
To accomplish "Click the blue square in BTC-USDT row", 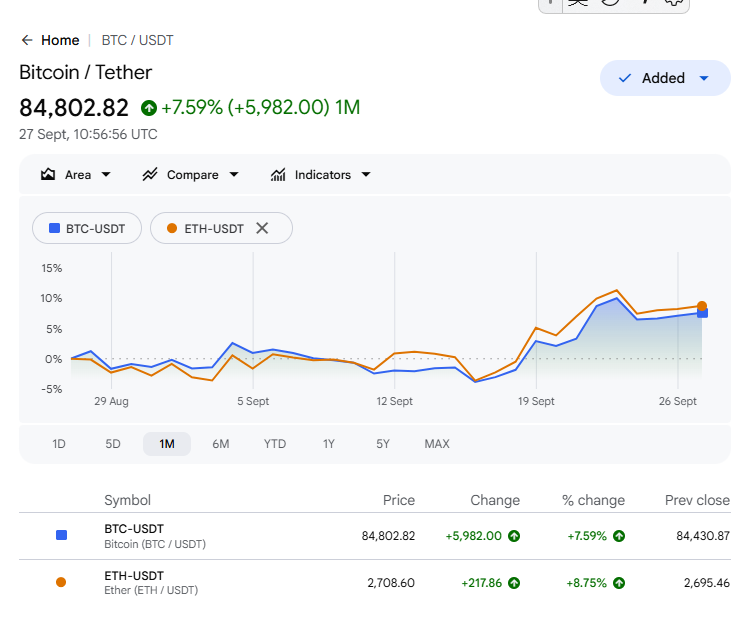I will point(61,535).
